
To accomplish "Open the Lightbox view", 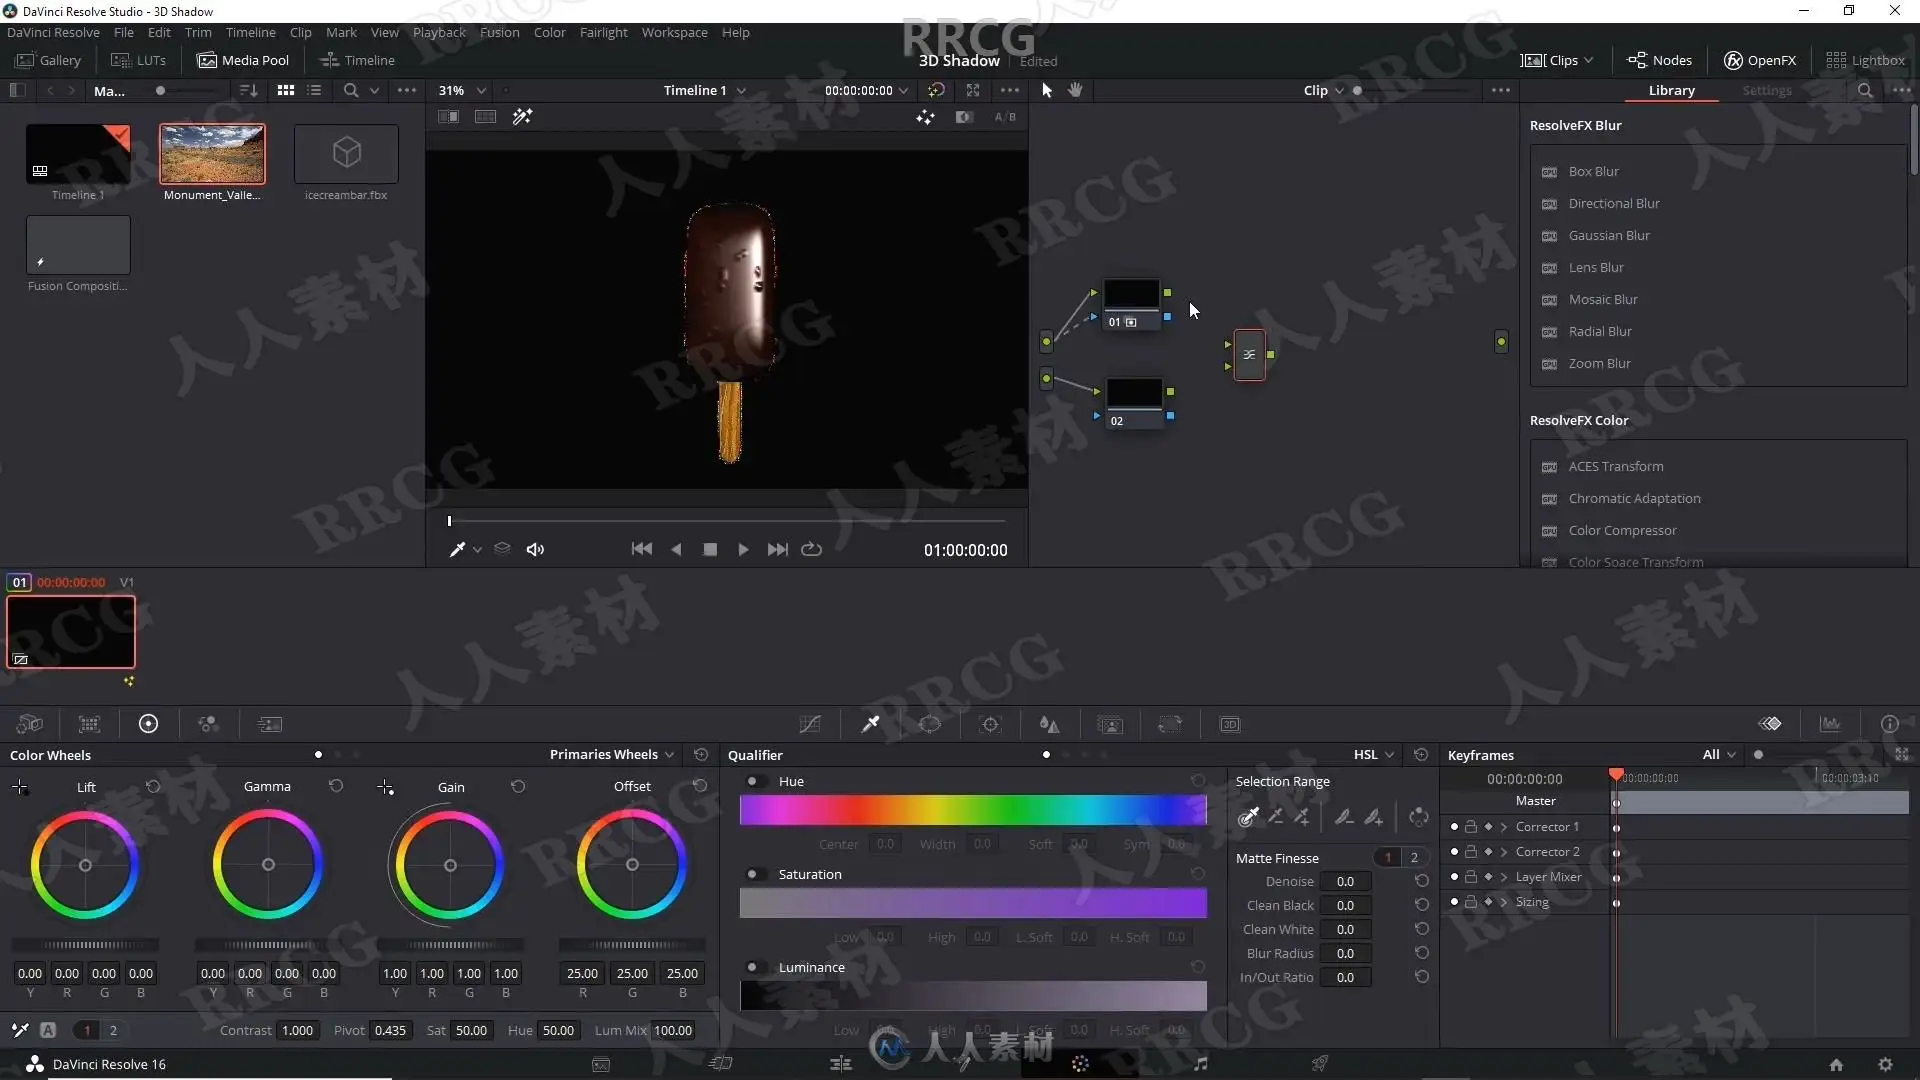I will [x=1865, y=60].
